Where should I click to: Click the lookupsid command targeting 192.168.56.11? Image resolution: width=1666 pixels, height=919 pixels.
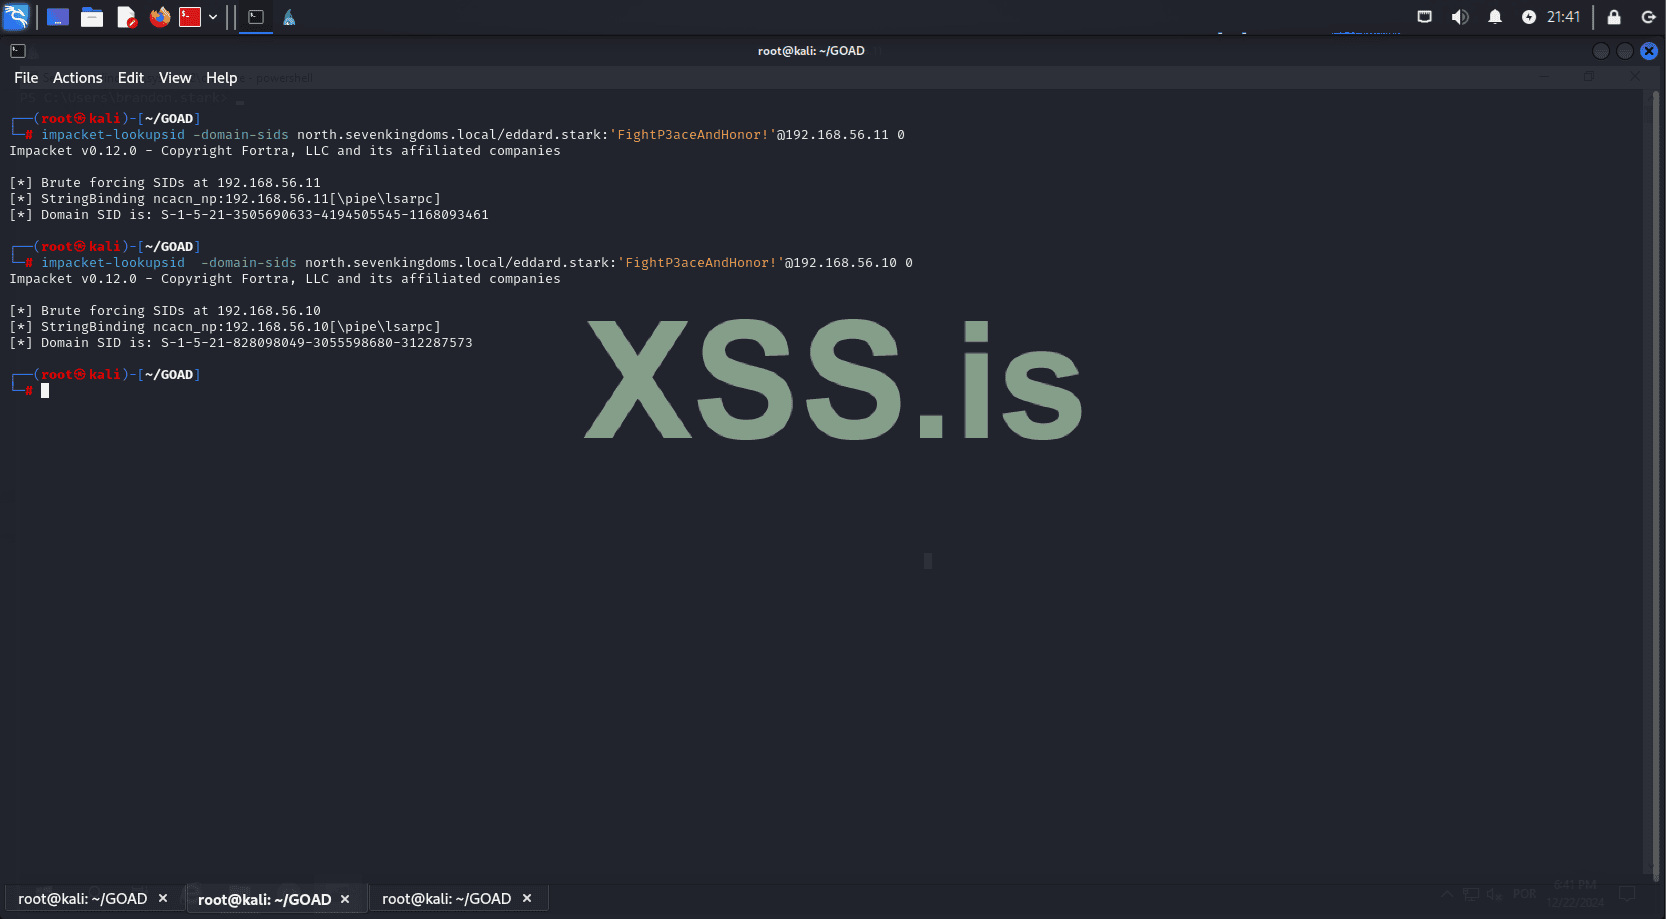[473, 135]
